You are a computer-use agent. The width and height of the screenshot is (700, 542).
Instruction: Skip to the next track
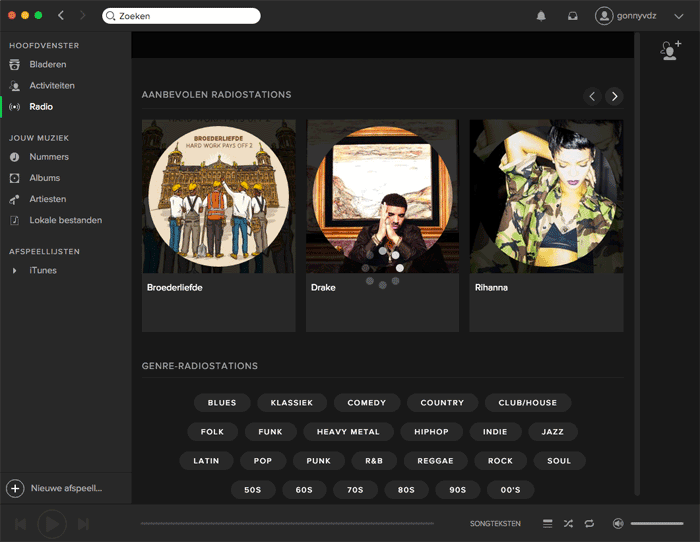(83, 524)
